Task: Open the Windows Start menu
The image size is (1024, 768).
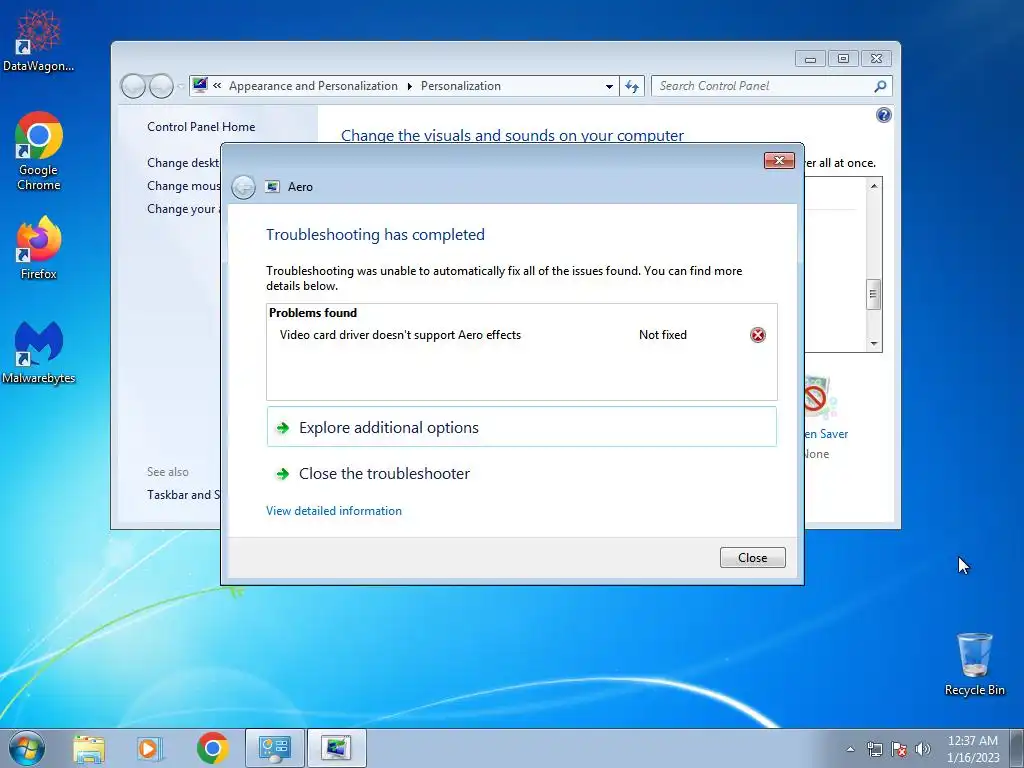Action: [27, 748]
